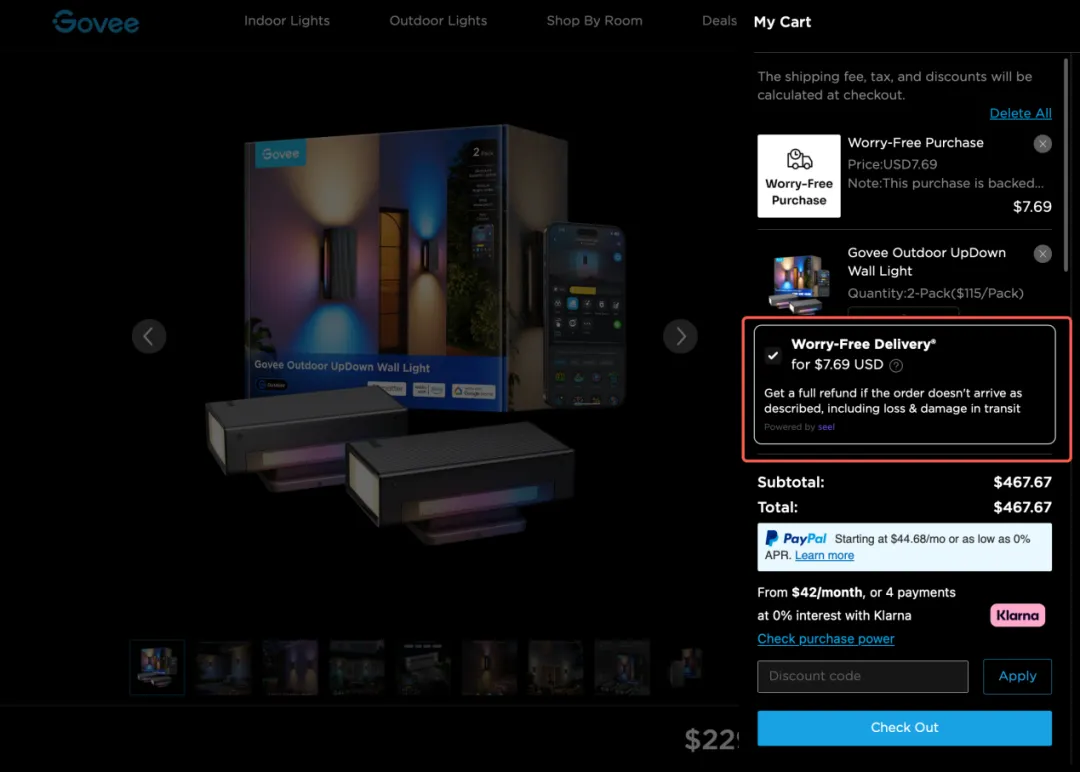Select the first product gallery thumbnail
The width and height of the screenshot is (1080, 772).
[157, 667]
